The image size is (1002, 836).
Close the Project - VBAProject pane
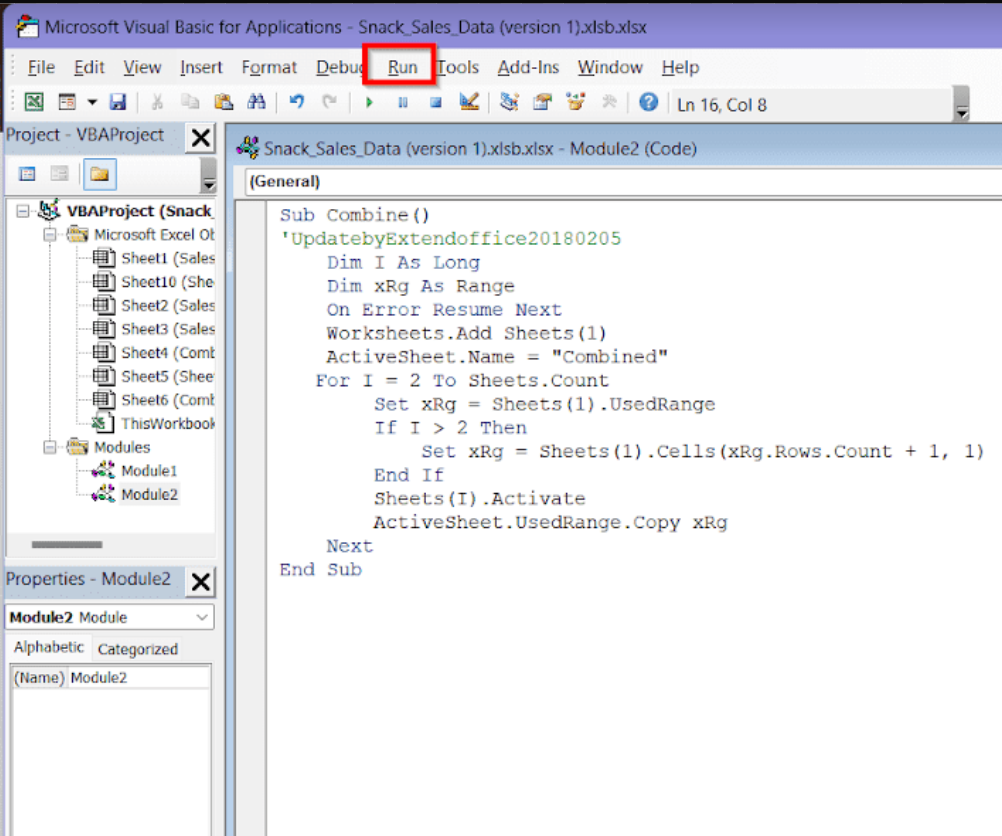(201, 137)
